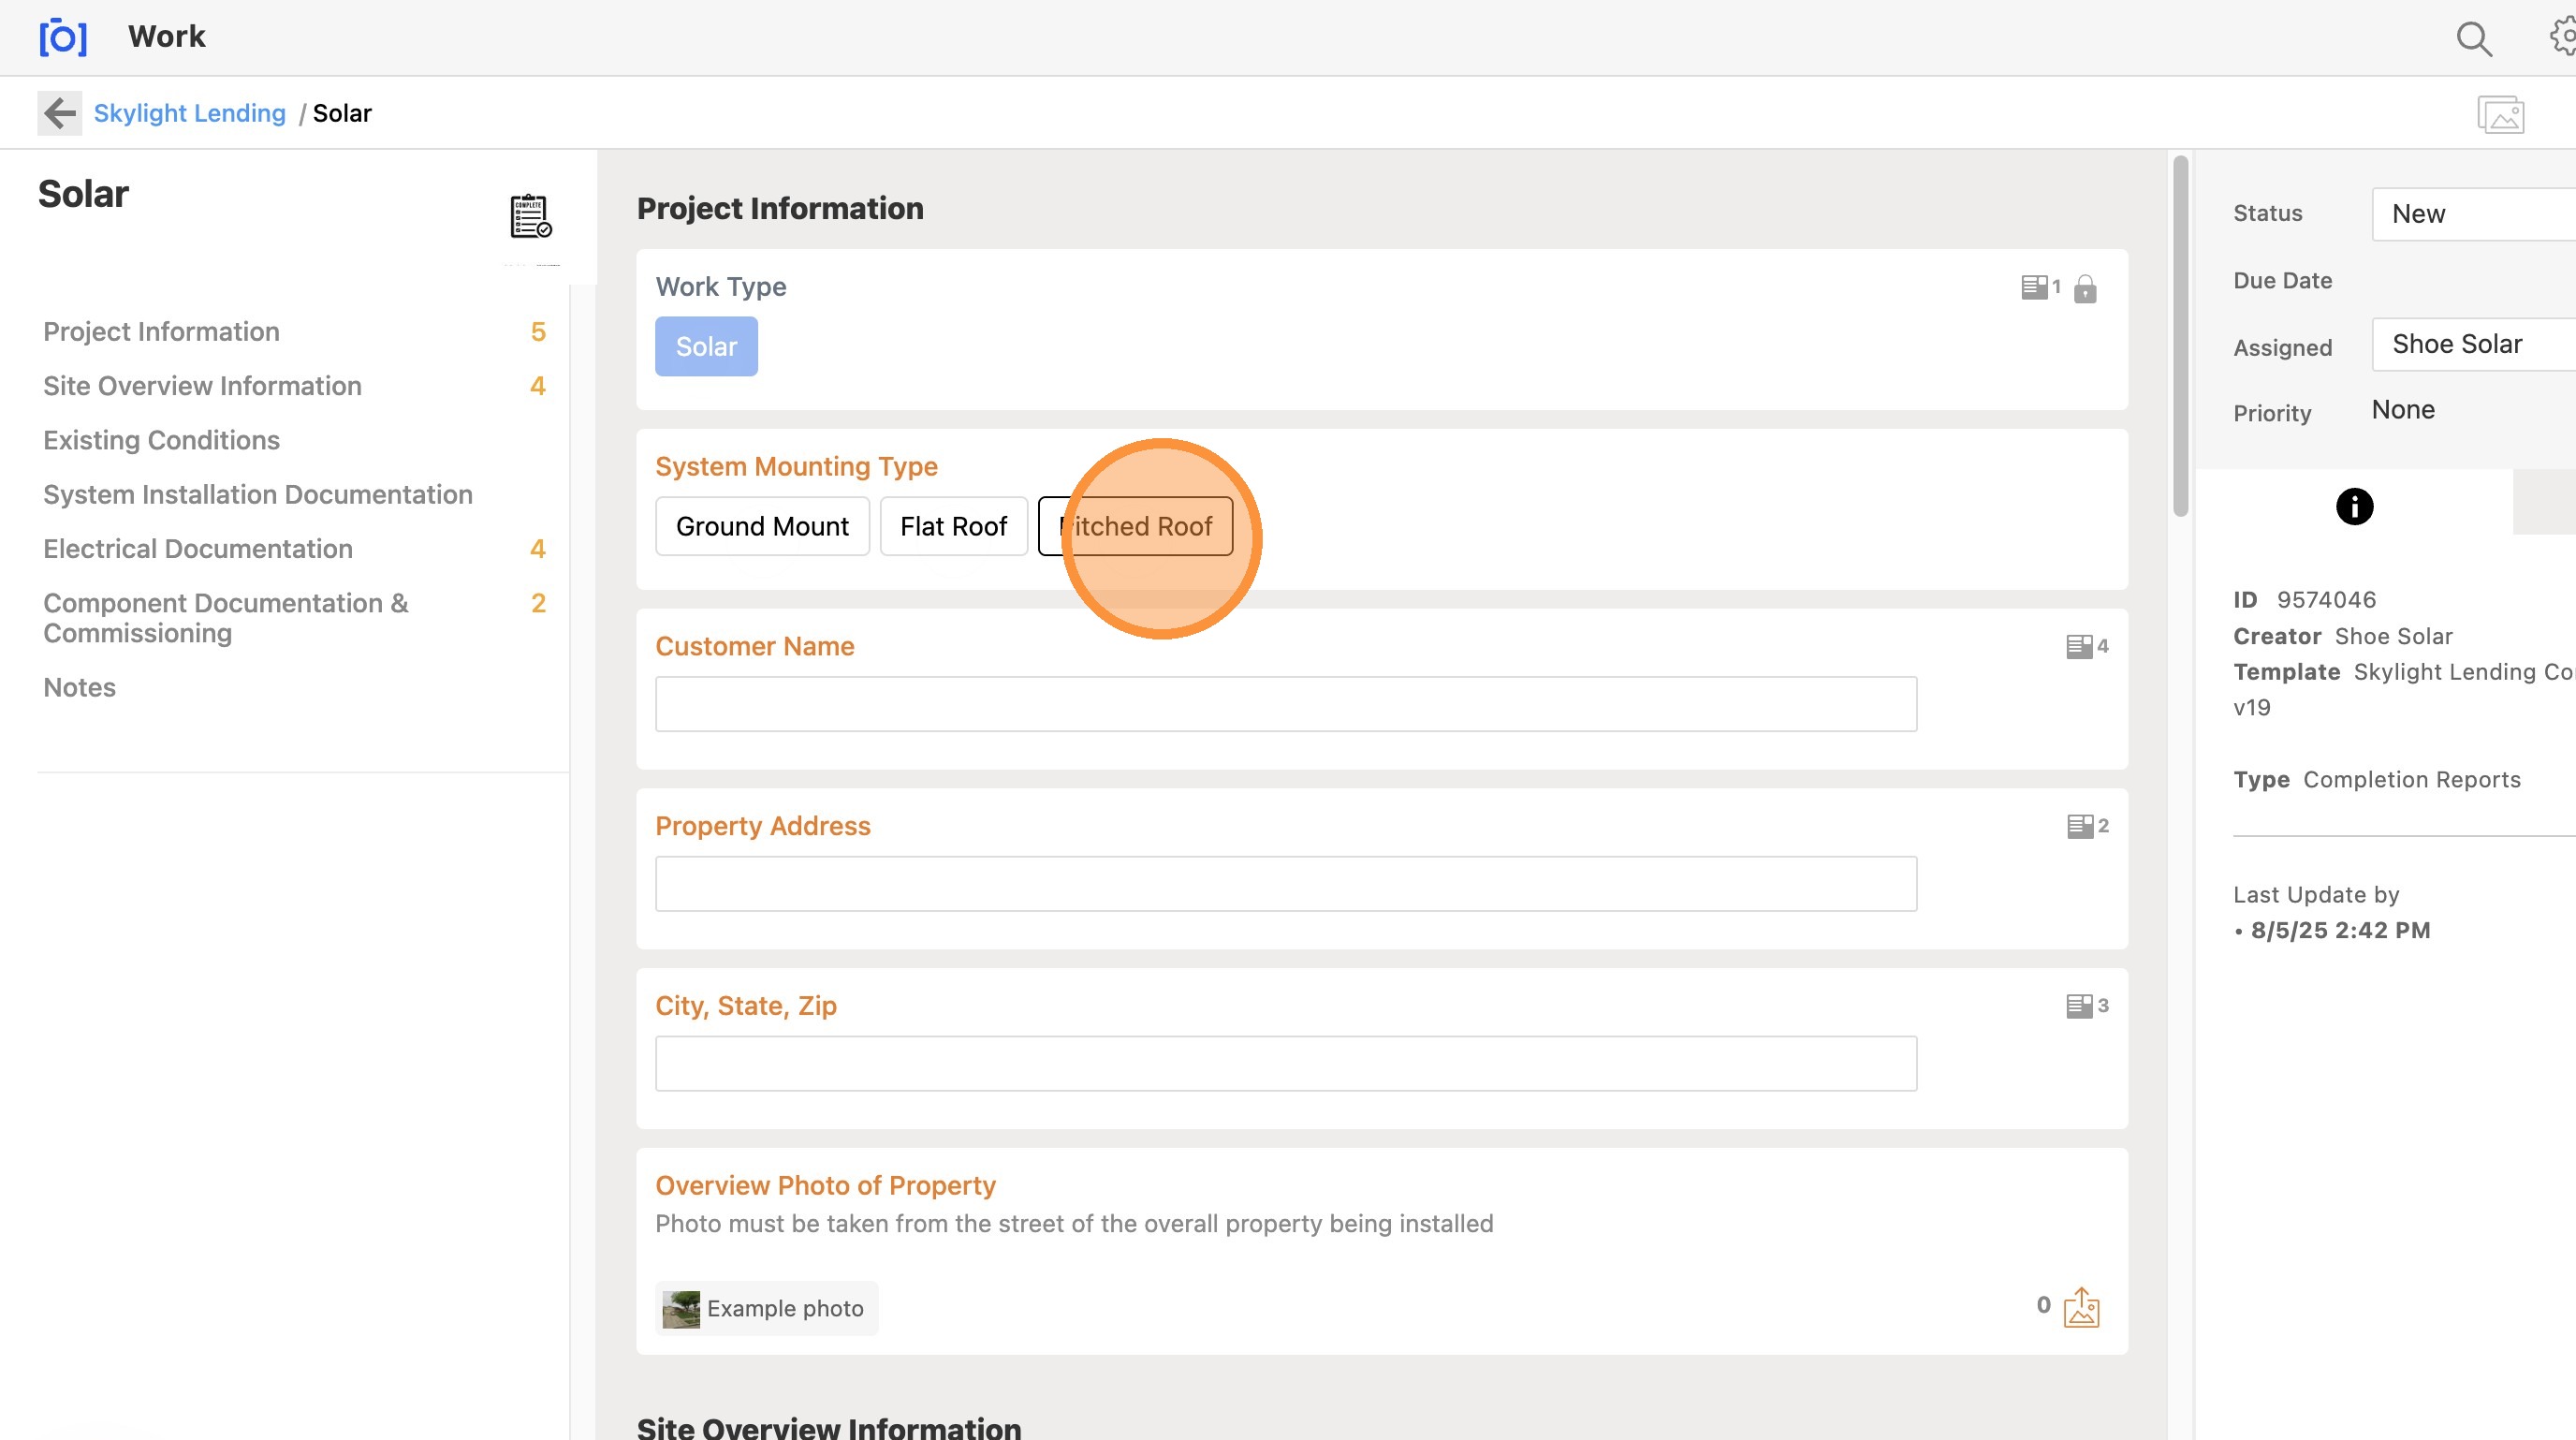Click the Electrical Documentation count 4

tap(538, 549)
